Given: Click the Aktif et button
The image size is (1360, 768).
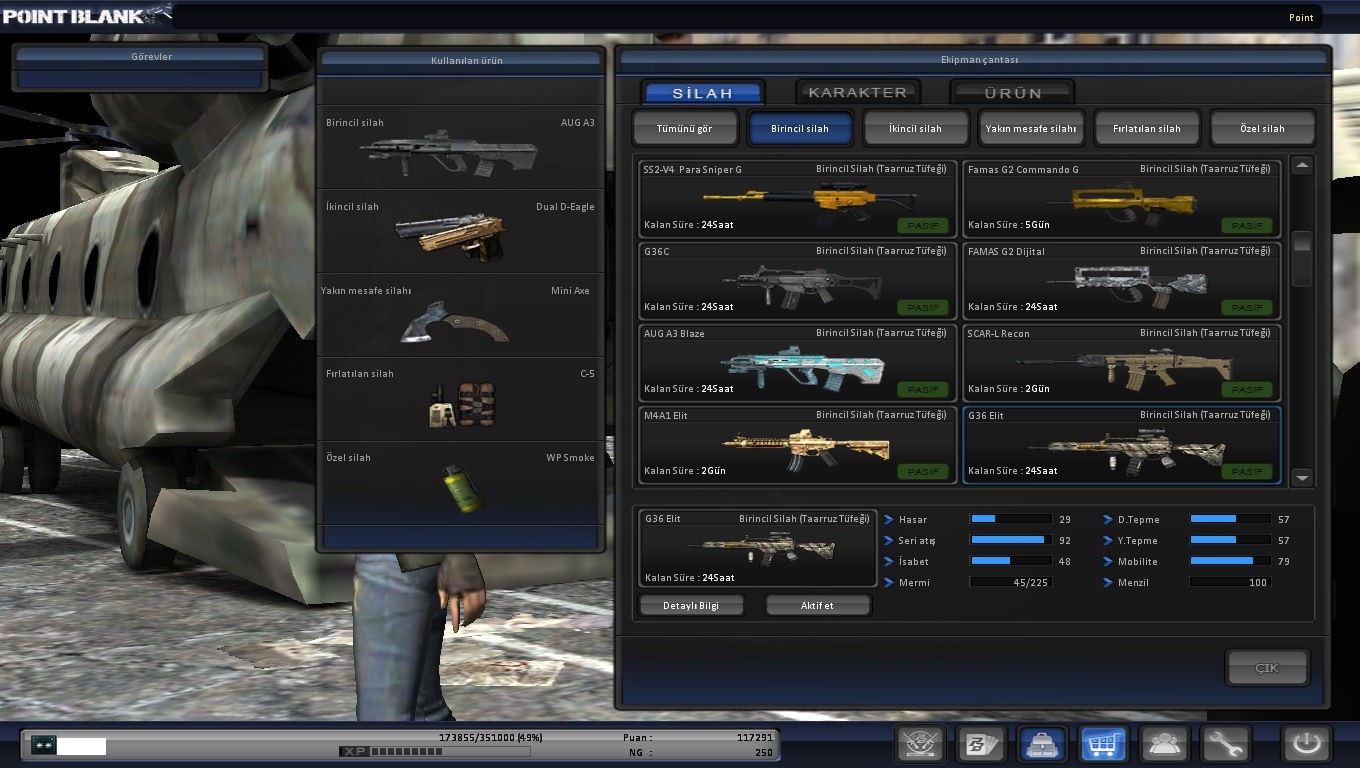Looking at the screenshot, I should point(817,606).
